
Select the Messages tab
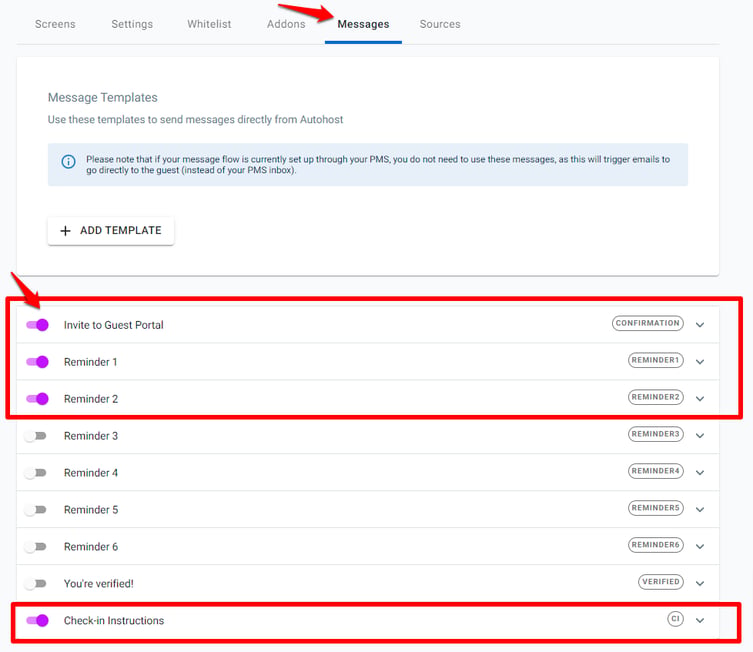(363, 24)
